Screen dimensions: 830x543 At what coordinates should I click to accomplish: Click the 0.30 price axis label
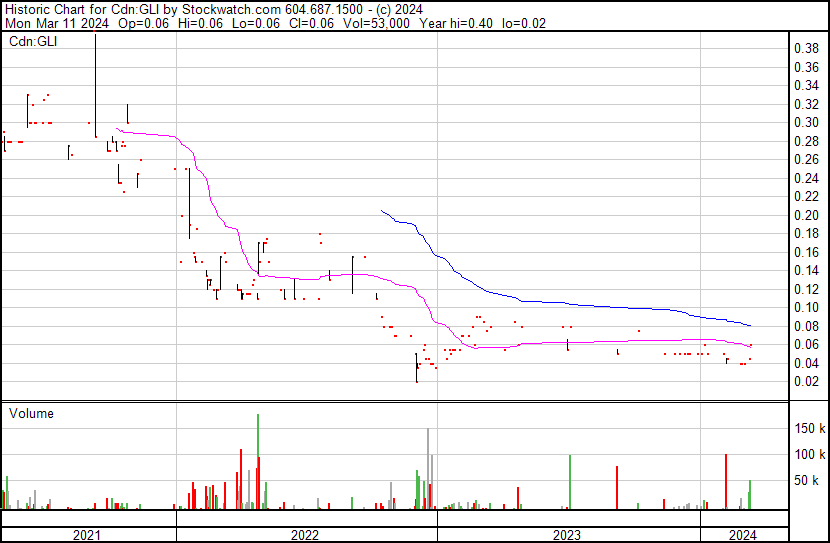click(x=806, y=123)
